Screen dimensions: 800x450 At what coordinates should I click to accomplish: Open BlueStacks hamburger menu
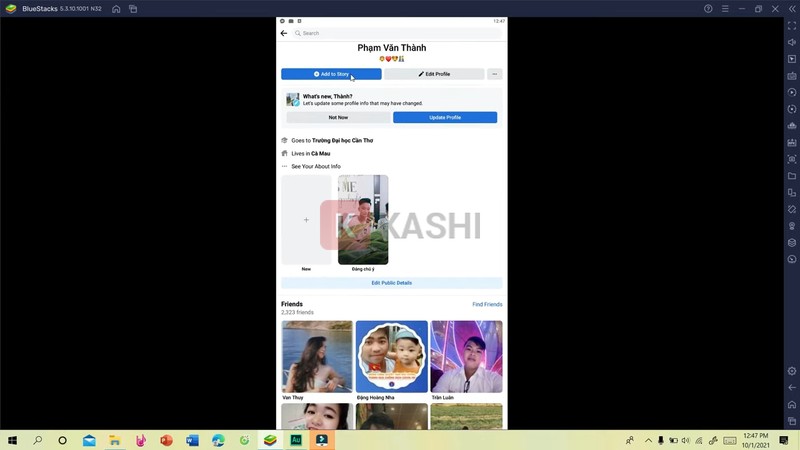725,9
